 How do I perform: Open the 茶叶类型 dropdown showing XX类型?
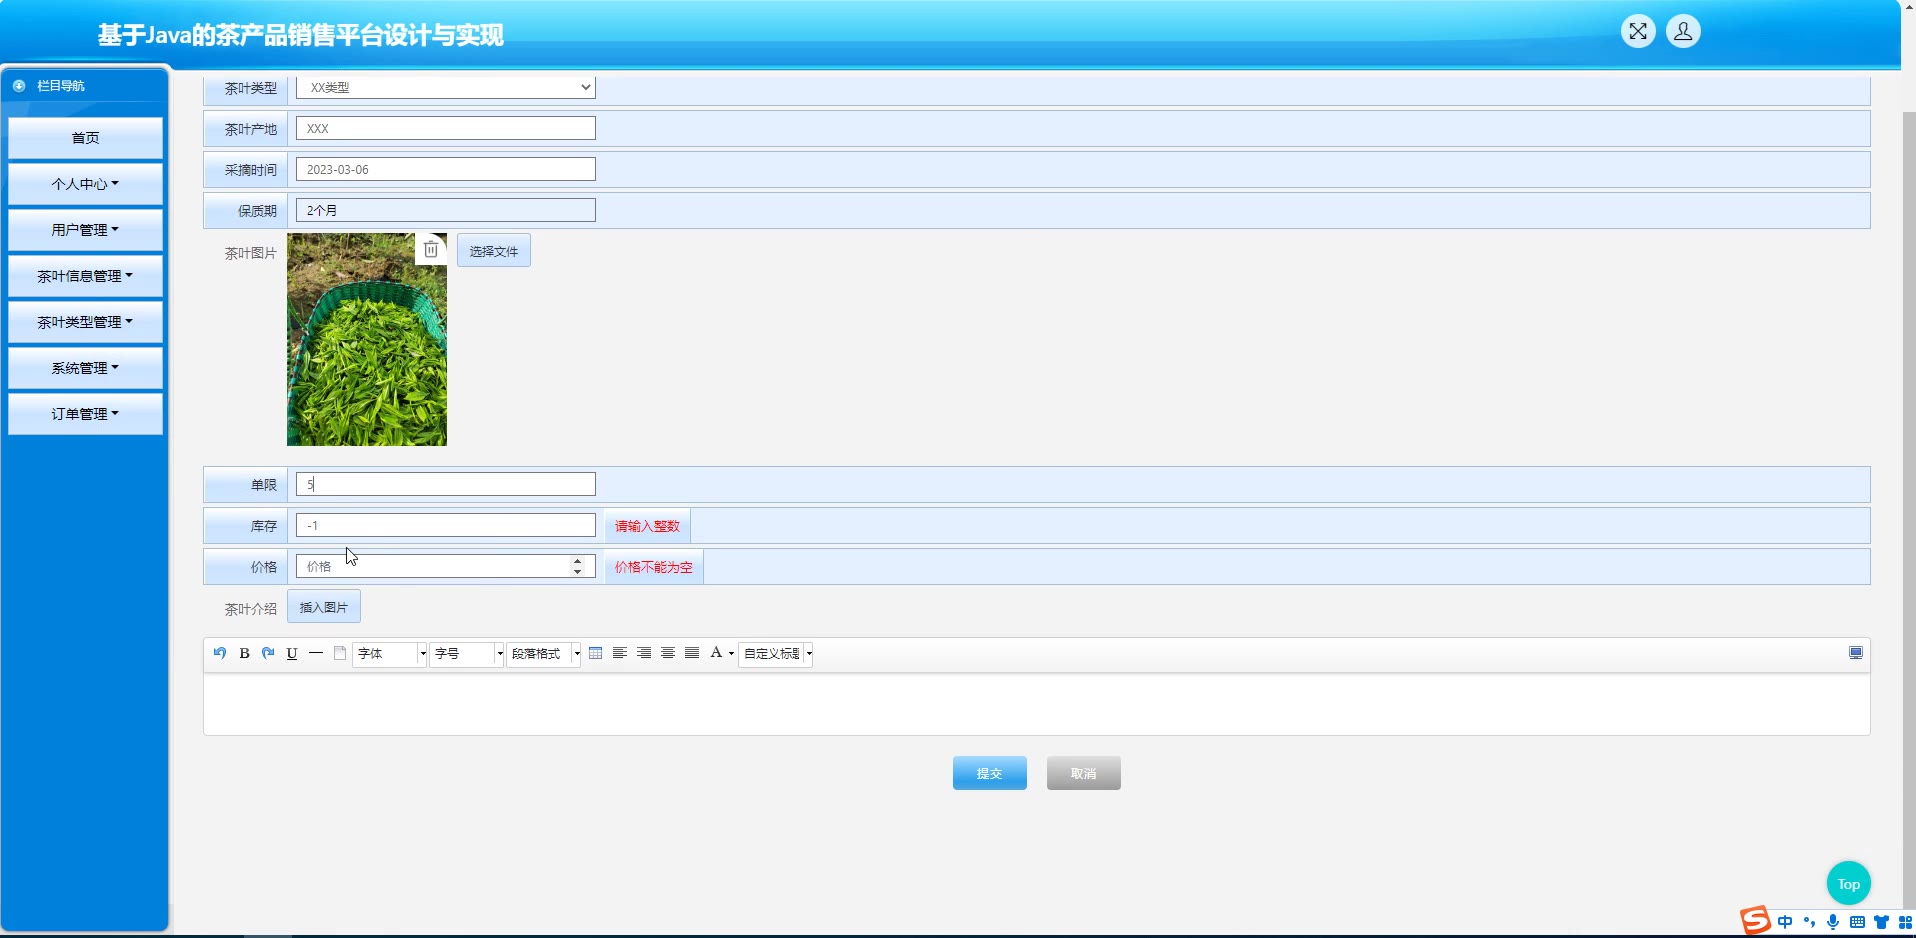point(446,87)
